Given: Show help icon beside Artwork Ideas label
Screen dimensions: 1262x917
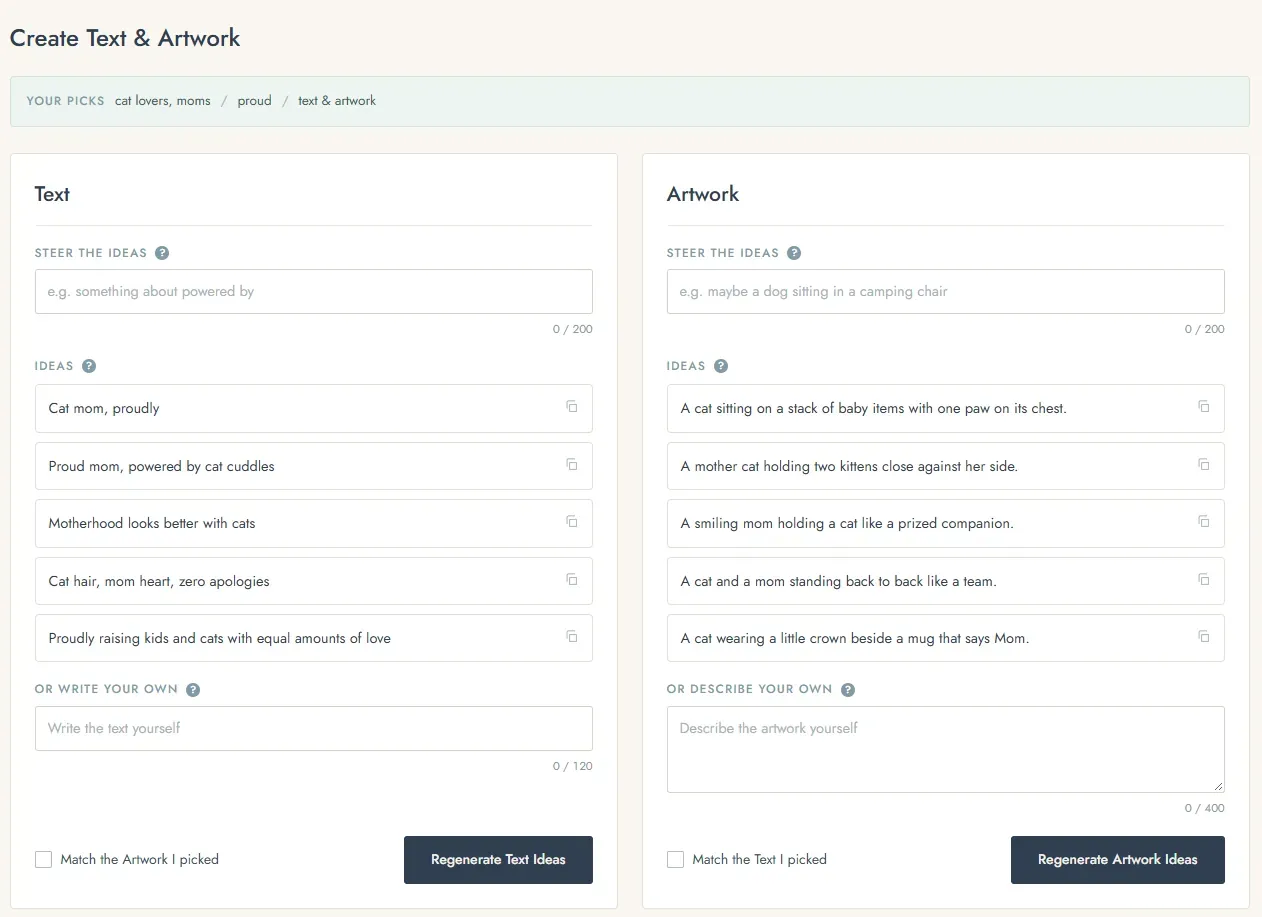Looking at the screenshot, I should tap(721, 366).
